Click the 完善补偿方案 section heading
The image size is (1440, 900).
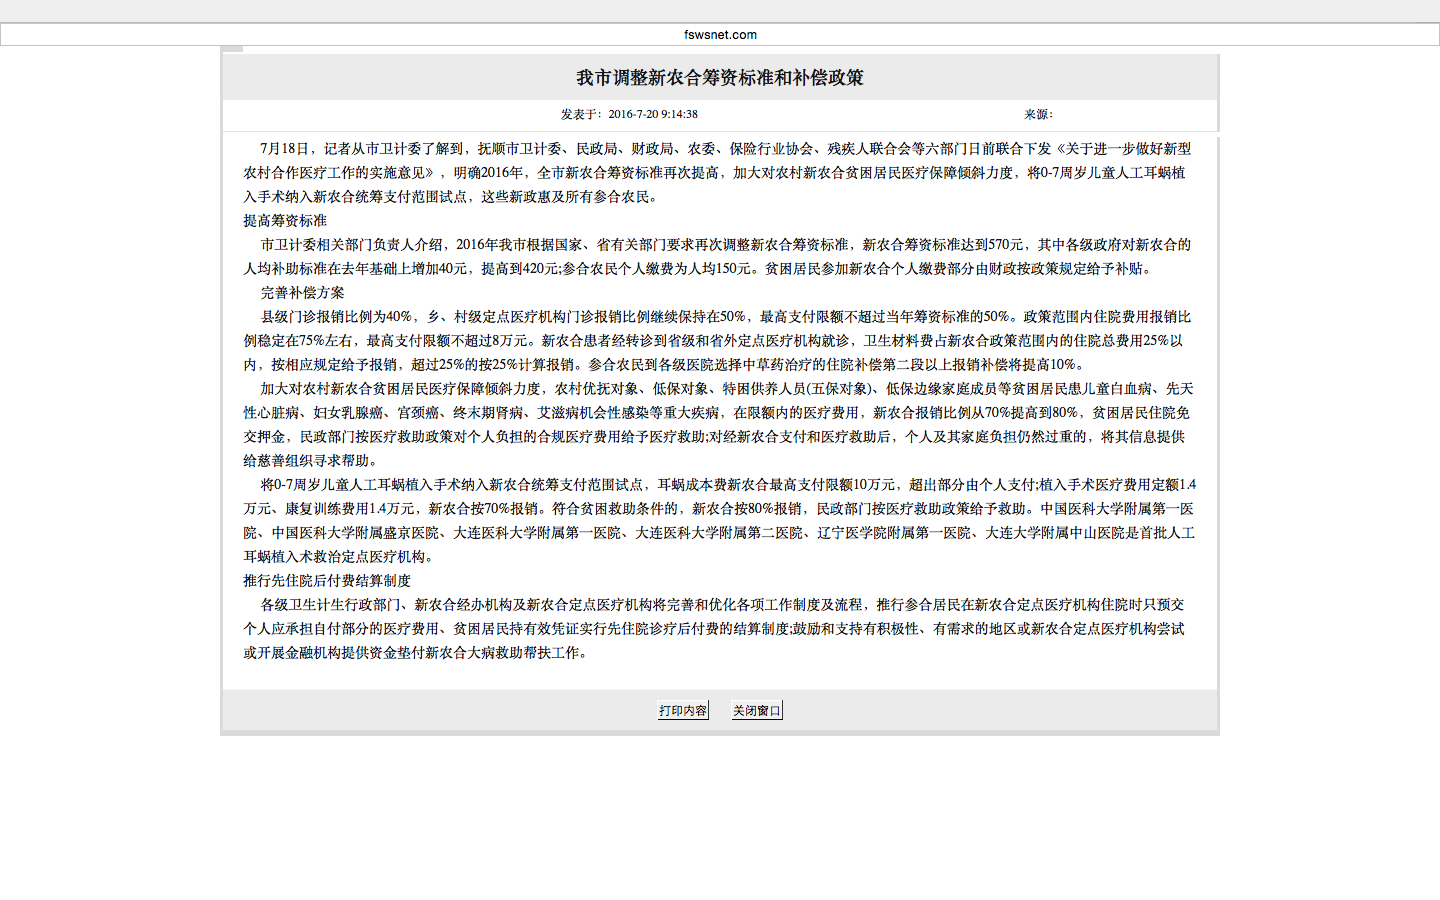pos(302,293)
